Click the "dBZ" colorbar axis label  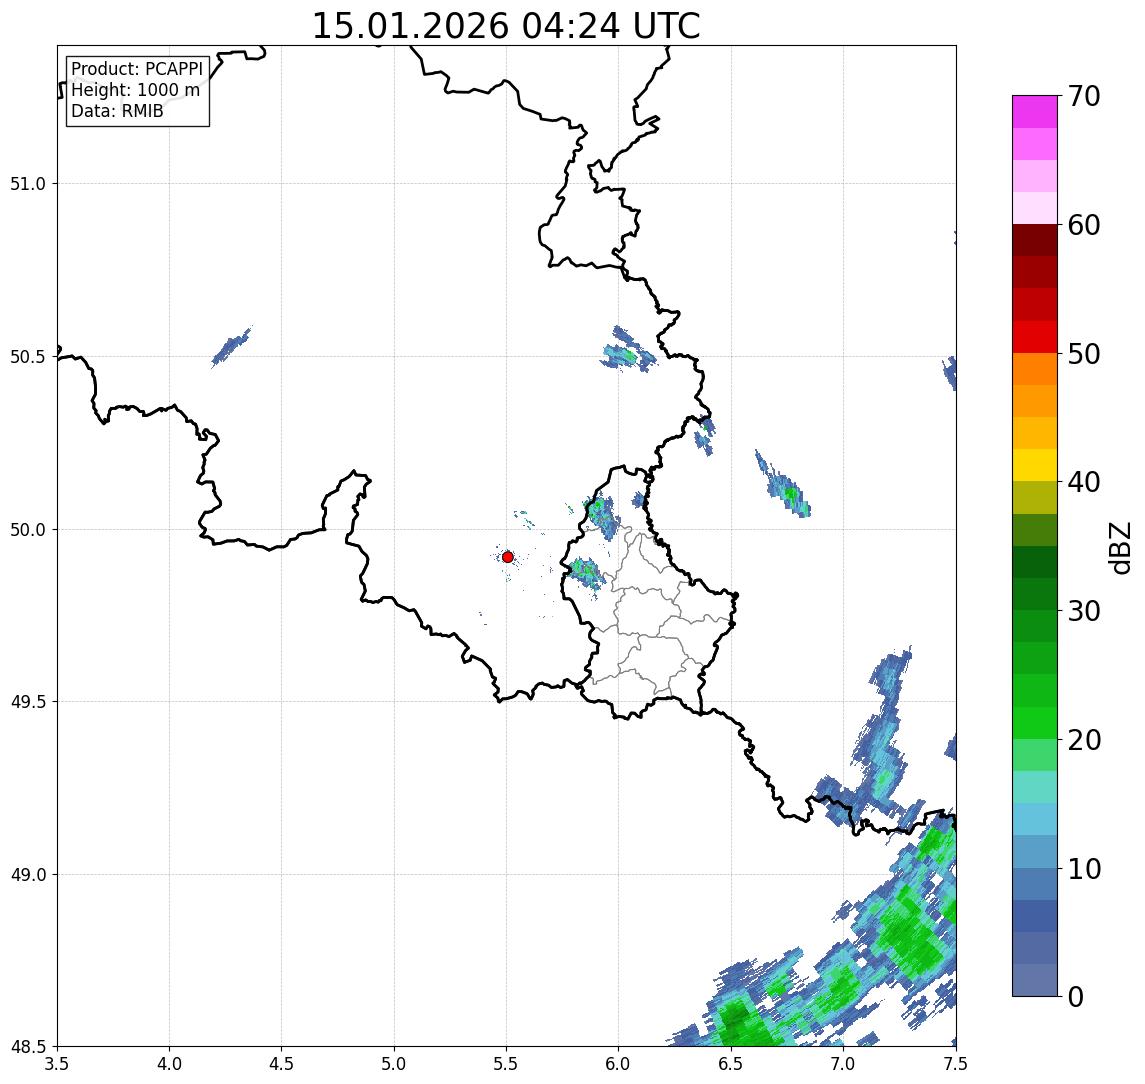[x=1119, y=547]
